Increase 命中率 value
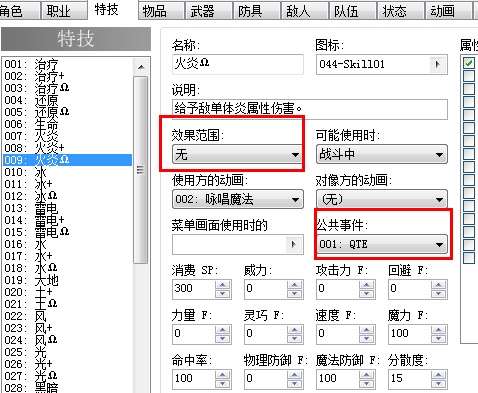The width and height of the screenshot is (478, 393). click(222, 375)
